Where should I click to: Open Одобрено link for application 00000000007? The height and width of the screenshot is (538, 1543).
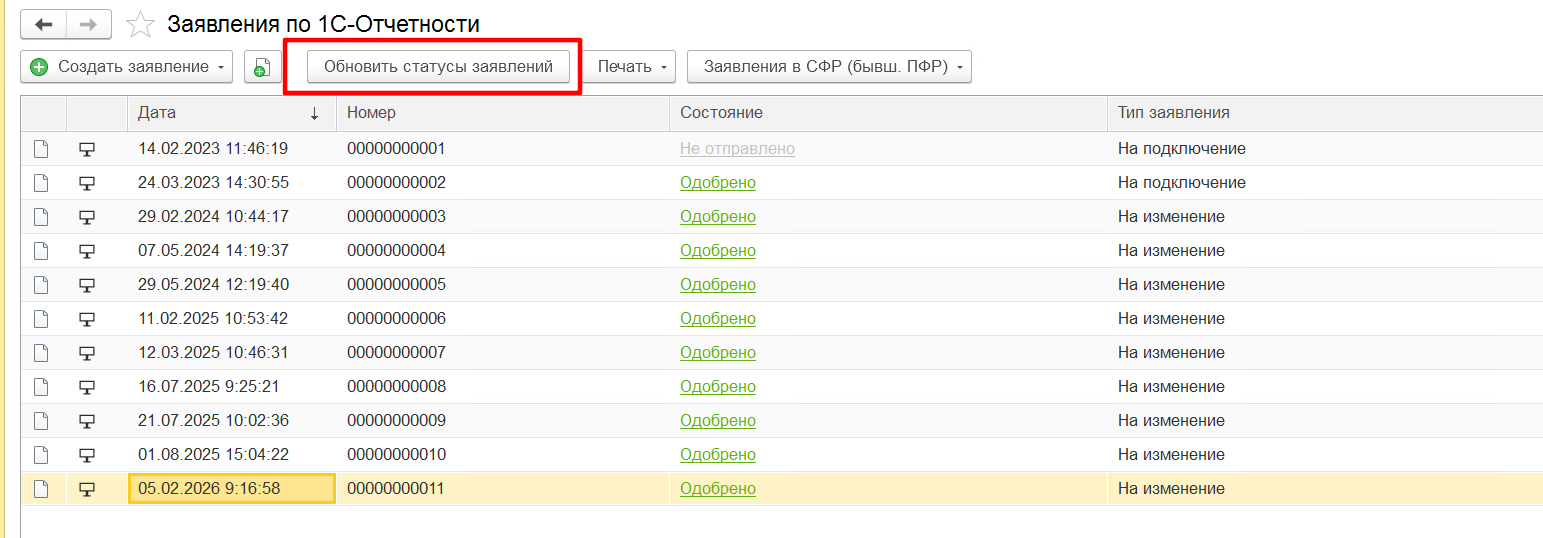coord(718,353)
